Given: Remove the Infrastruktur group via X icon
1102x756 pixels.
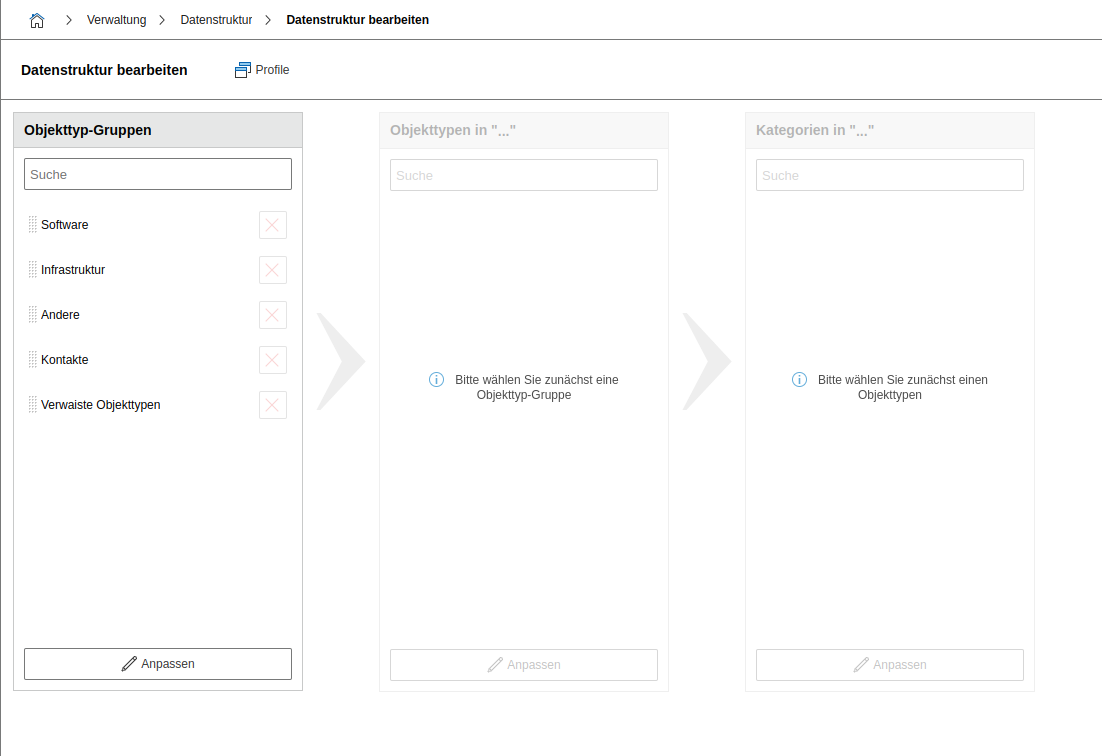Looking at the screenshot, I should click(272, 270).
